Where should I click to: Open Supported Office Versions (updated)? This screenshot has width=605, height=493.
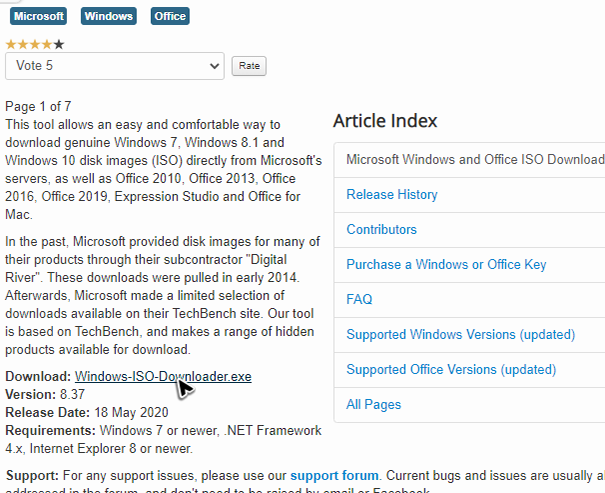point(451,370)
